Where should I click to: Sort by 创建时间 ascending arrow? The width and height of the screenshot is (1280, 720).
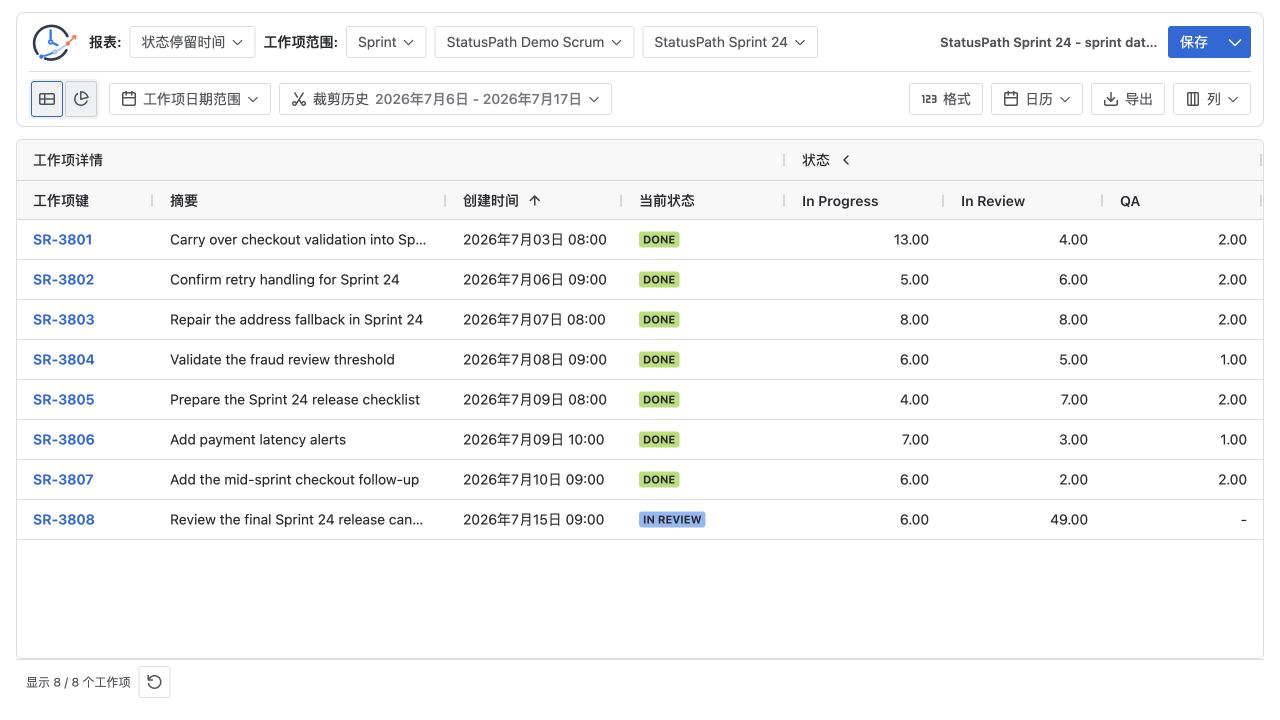[535, 201]
